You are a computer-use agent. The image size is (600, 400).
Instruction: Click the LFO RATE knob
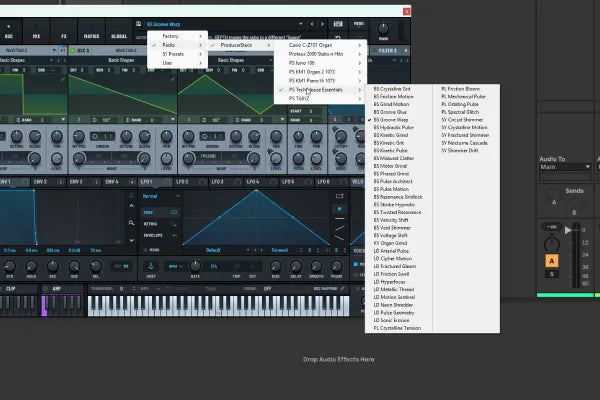point(195,265)
